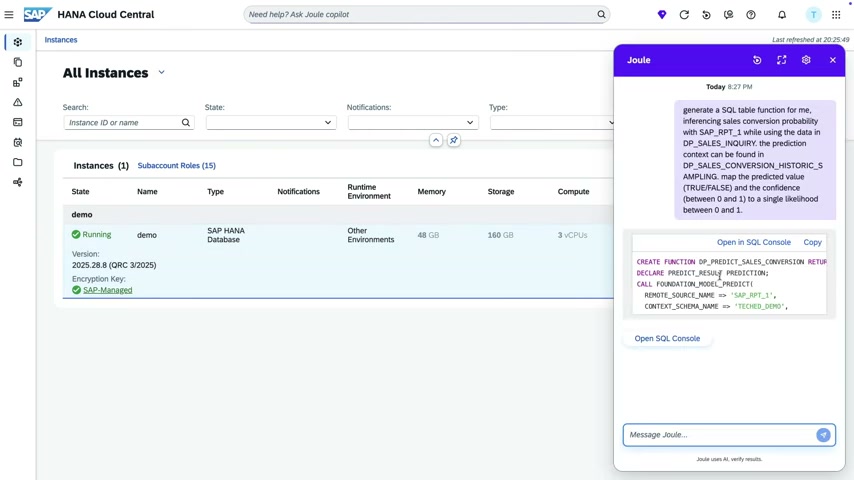Viewport: 854px width, 480px height.
Task: Click the Name column header
Action: 147,192
